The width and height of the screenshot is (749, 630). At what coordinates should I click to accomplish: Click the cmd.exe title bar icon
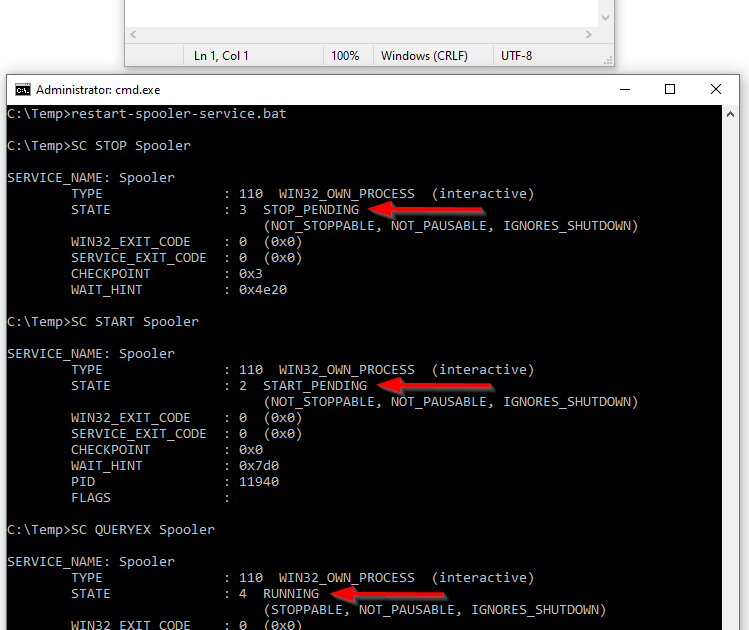22,90
